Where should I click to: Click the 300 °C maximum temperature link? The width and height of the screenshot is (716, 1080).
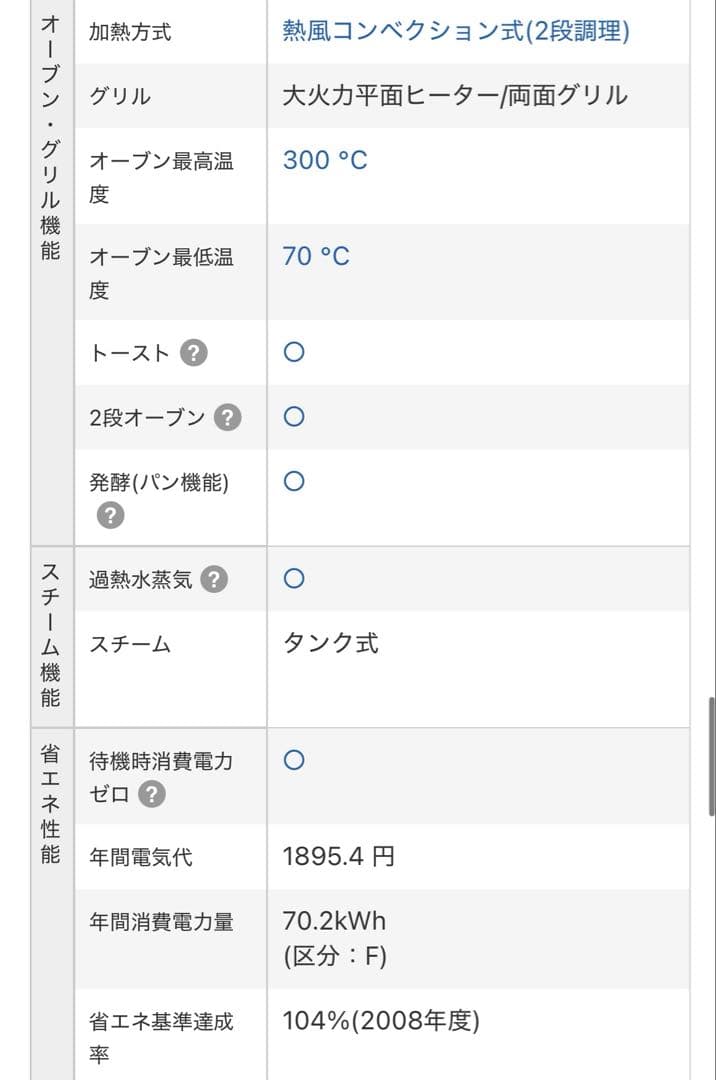pos(325,160)
